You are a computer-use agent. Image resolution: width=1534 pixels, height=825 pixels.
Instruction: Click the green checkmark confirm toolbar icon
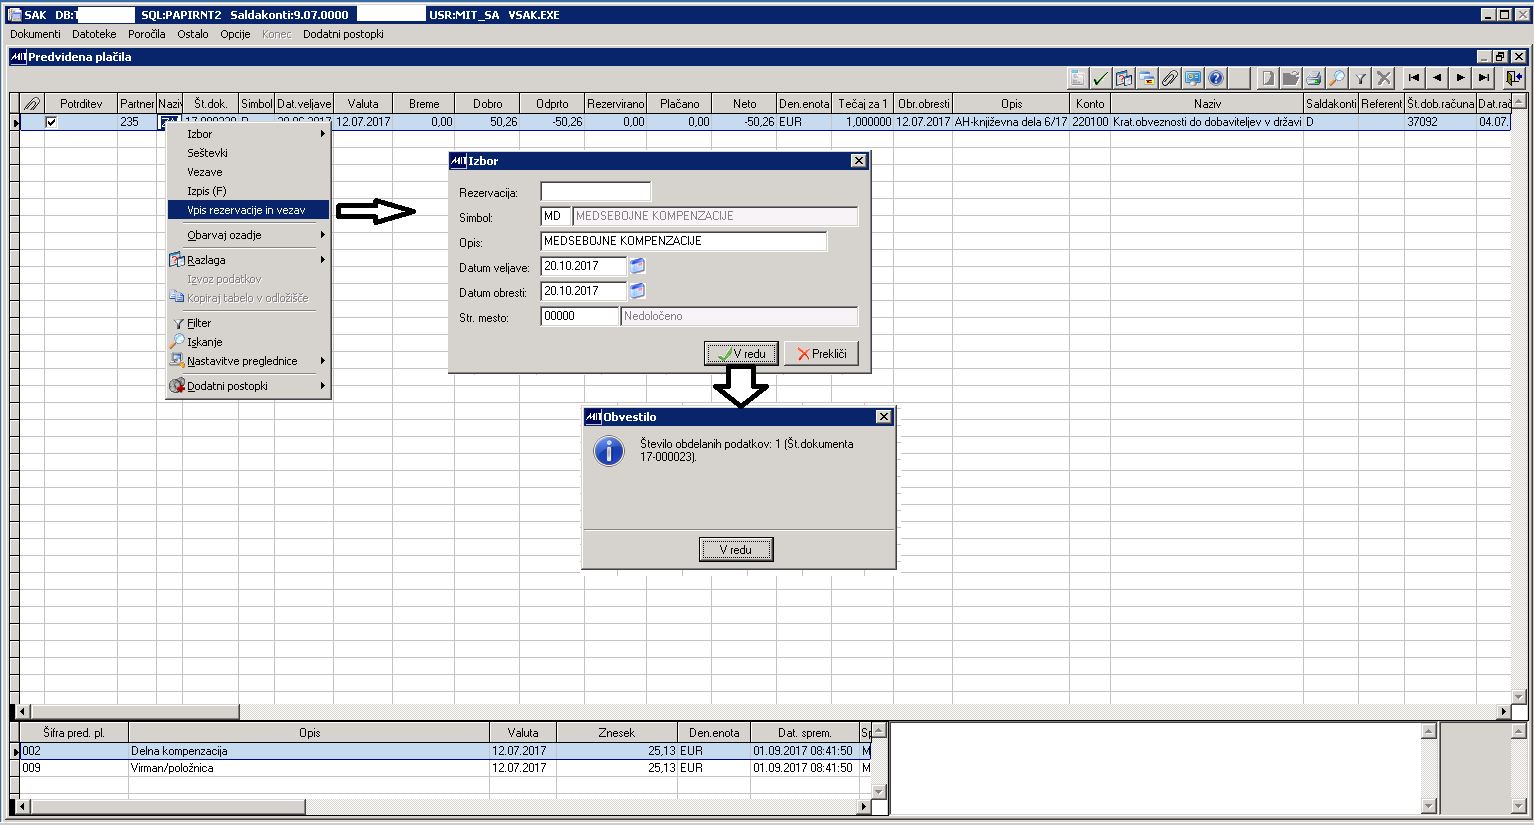click(x=1101, y=78)
